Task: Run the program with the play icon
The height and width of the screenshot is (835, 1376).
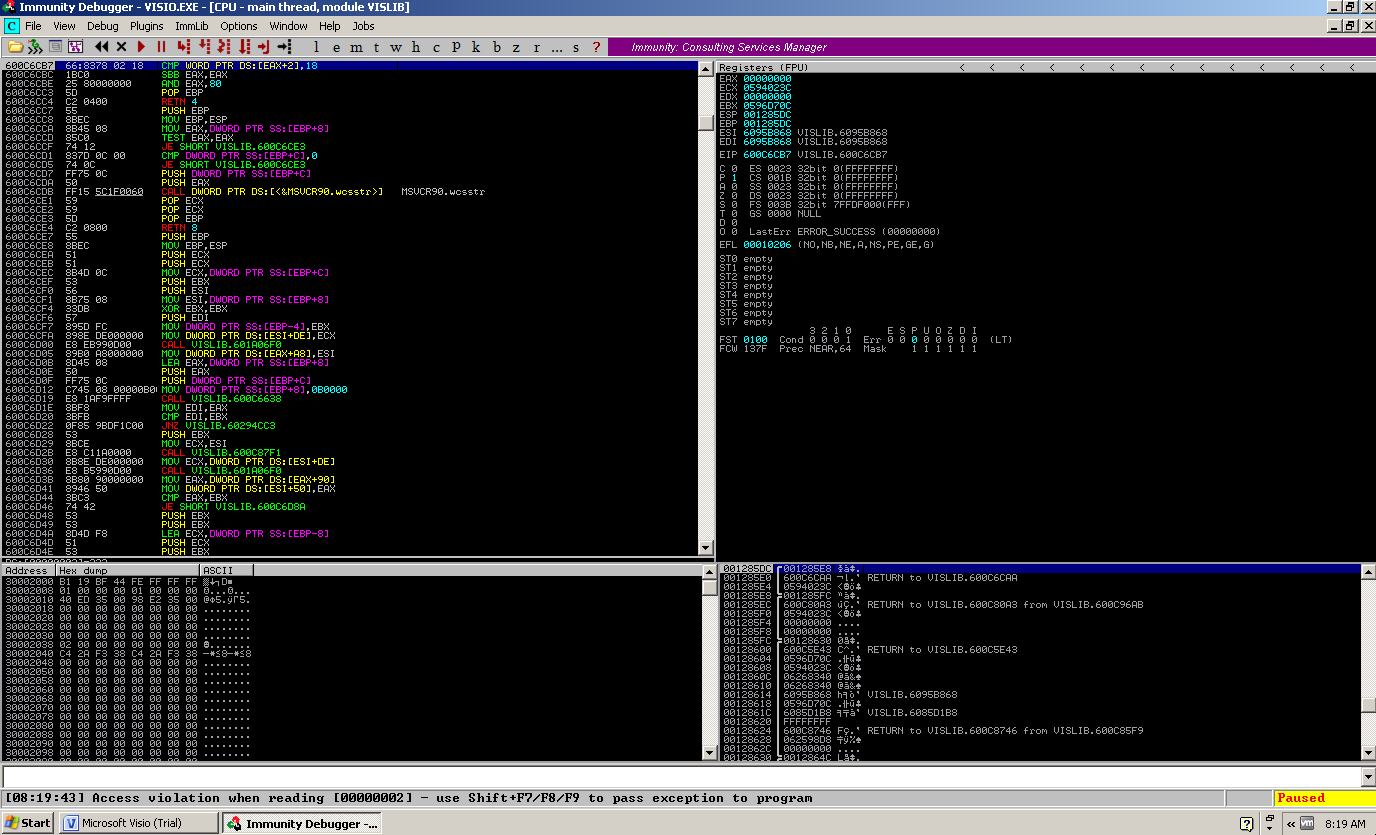Action: 141,47
